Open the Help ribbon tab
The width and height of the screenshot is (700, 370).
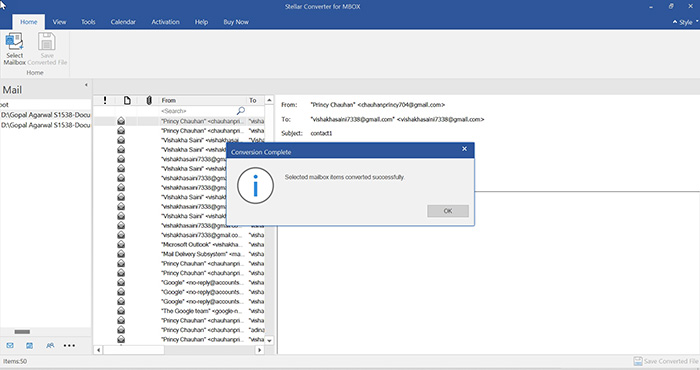point(201,22)
